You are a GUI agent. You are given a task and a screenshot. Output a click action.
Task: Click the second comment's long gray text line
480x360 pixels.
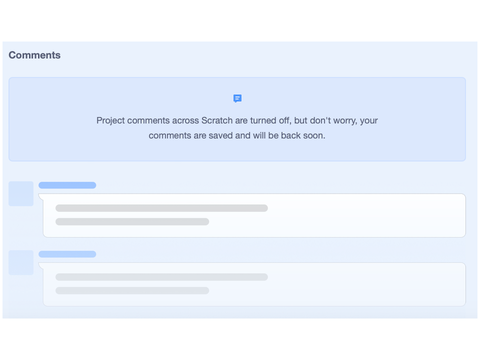pos(162,277)
